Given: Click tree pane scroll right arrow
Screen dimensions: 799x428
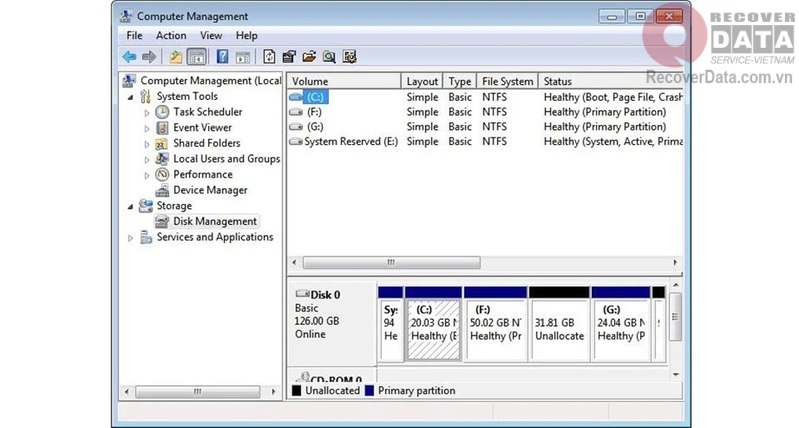Looking at the screenshot, I should pyautogui.click(x=274, y=392).
